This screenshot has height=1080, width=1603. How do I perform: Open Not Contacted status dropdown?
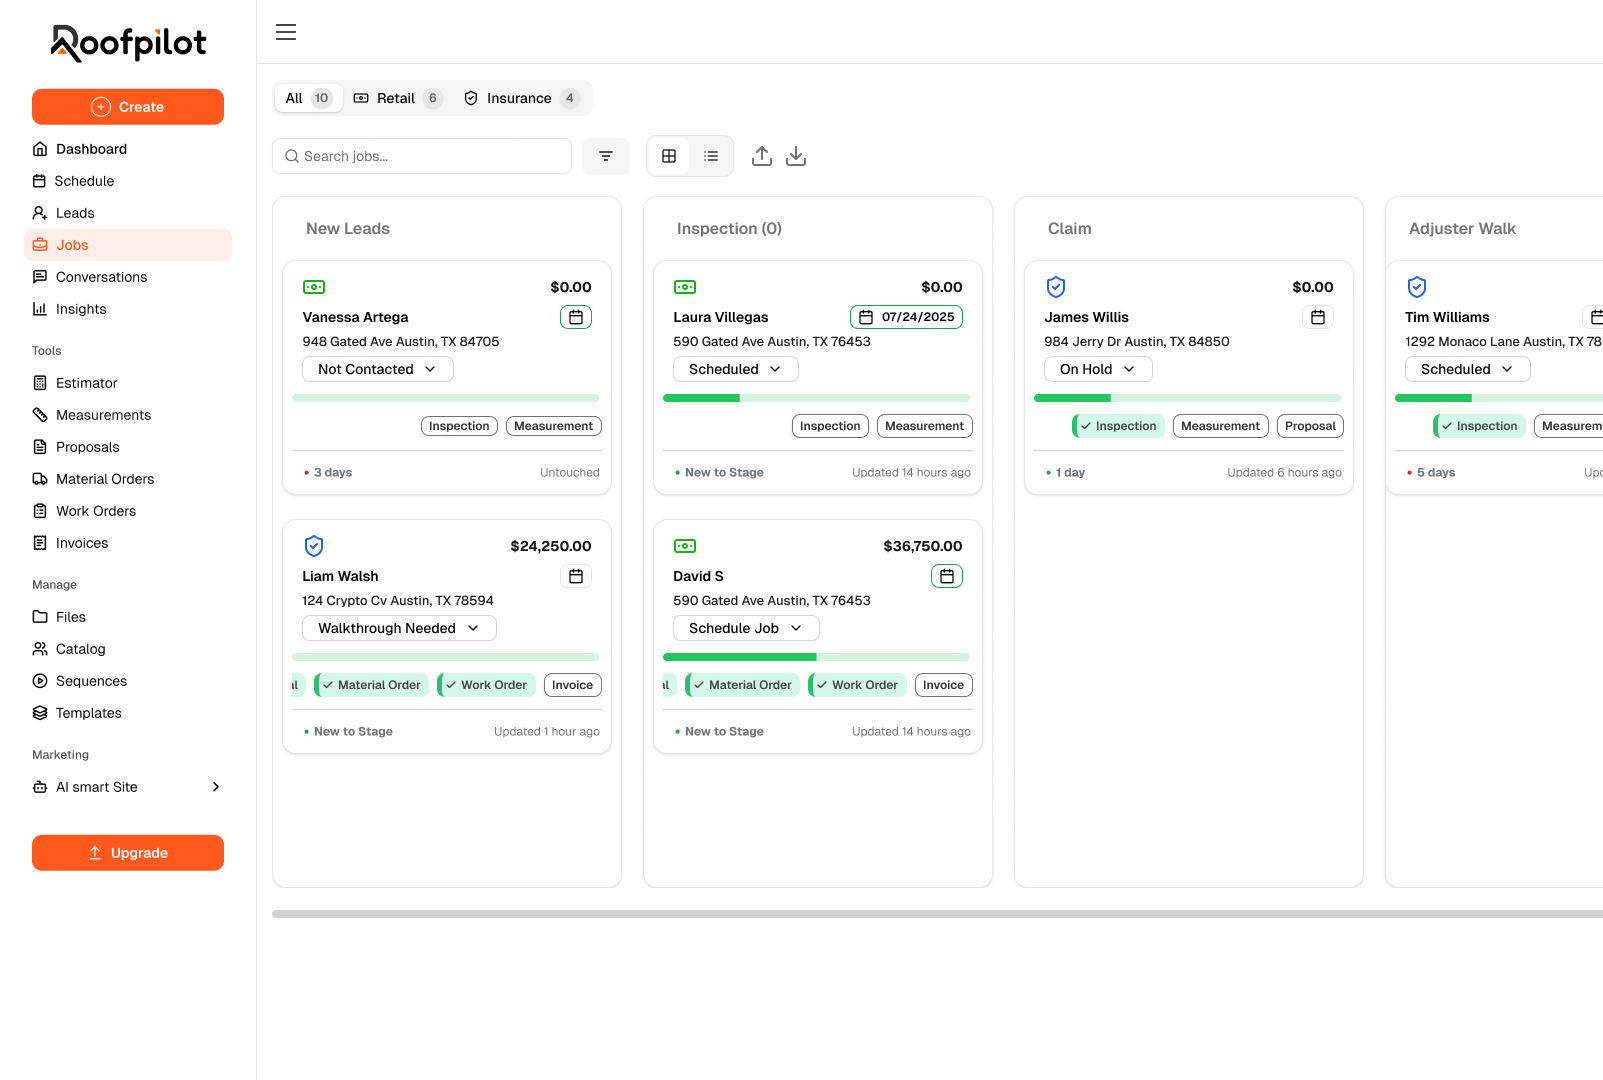[378, 369]
